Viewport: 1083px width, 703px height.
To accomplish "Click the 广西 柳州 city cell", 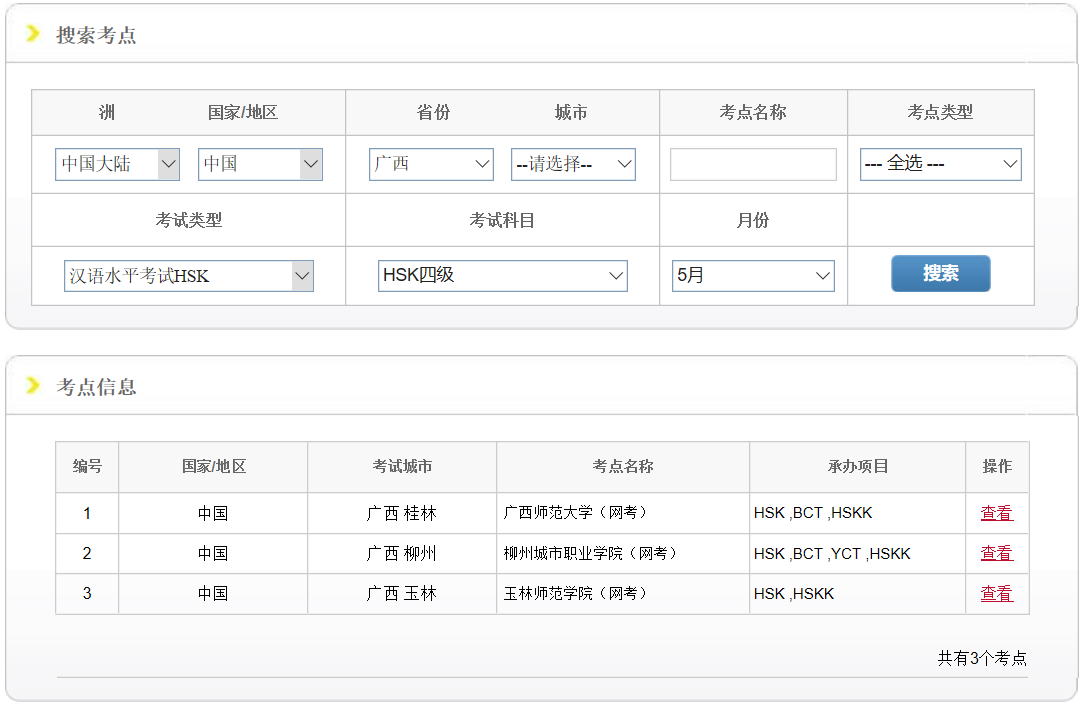I will click(401, 553).
